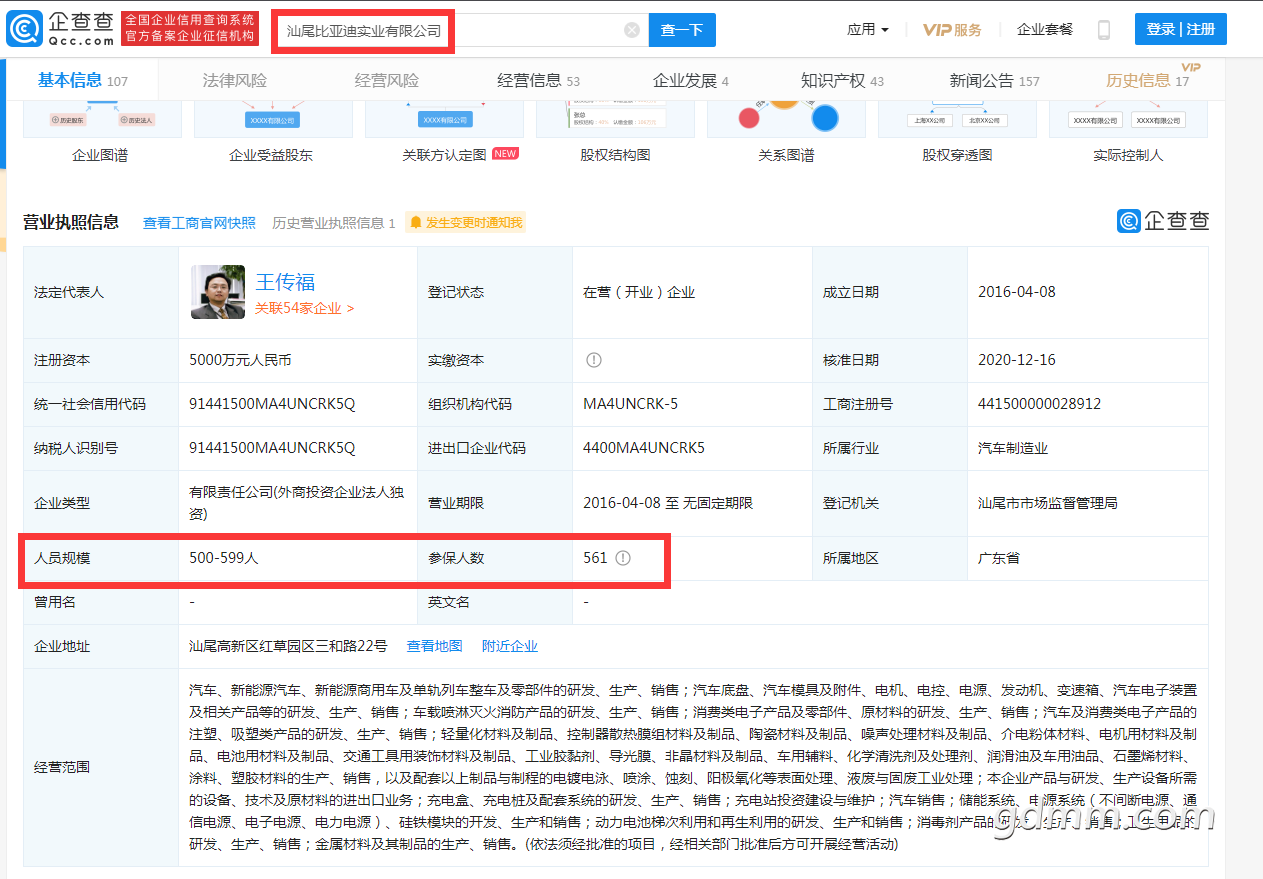Select founding date 2016-04-08

1017,292
